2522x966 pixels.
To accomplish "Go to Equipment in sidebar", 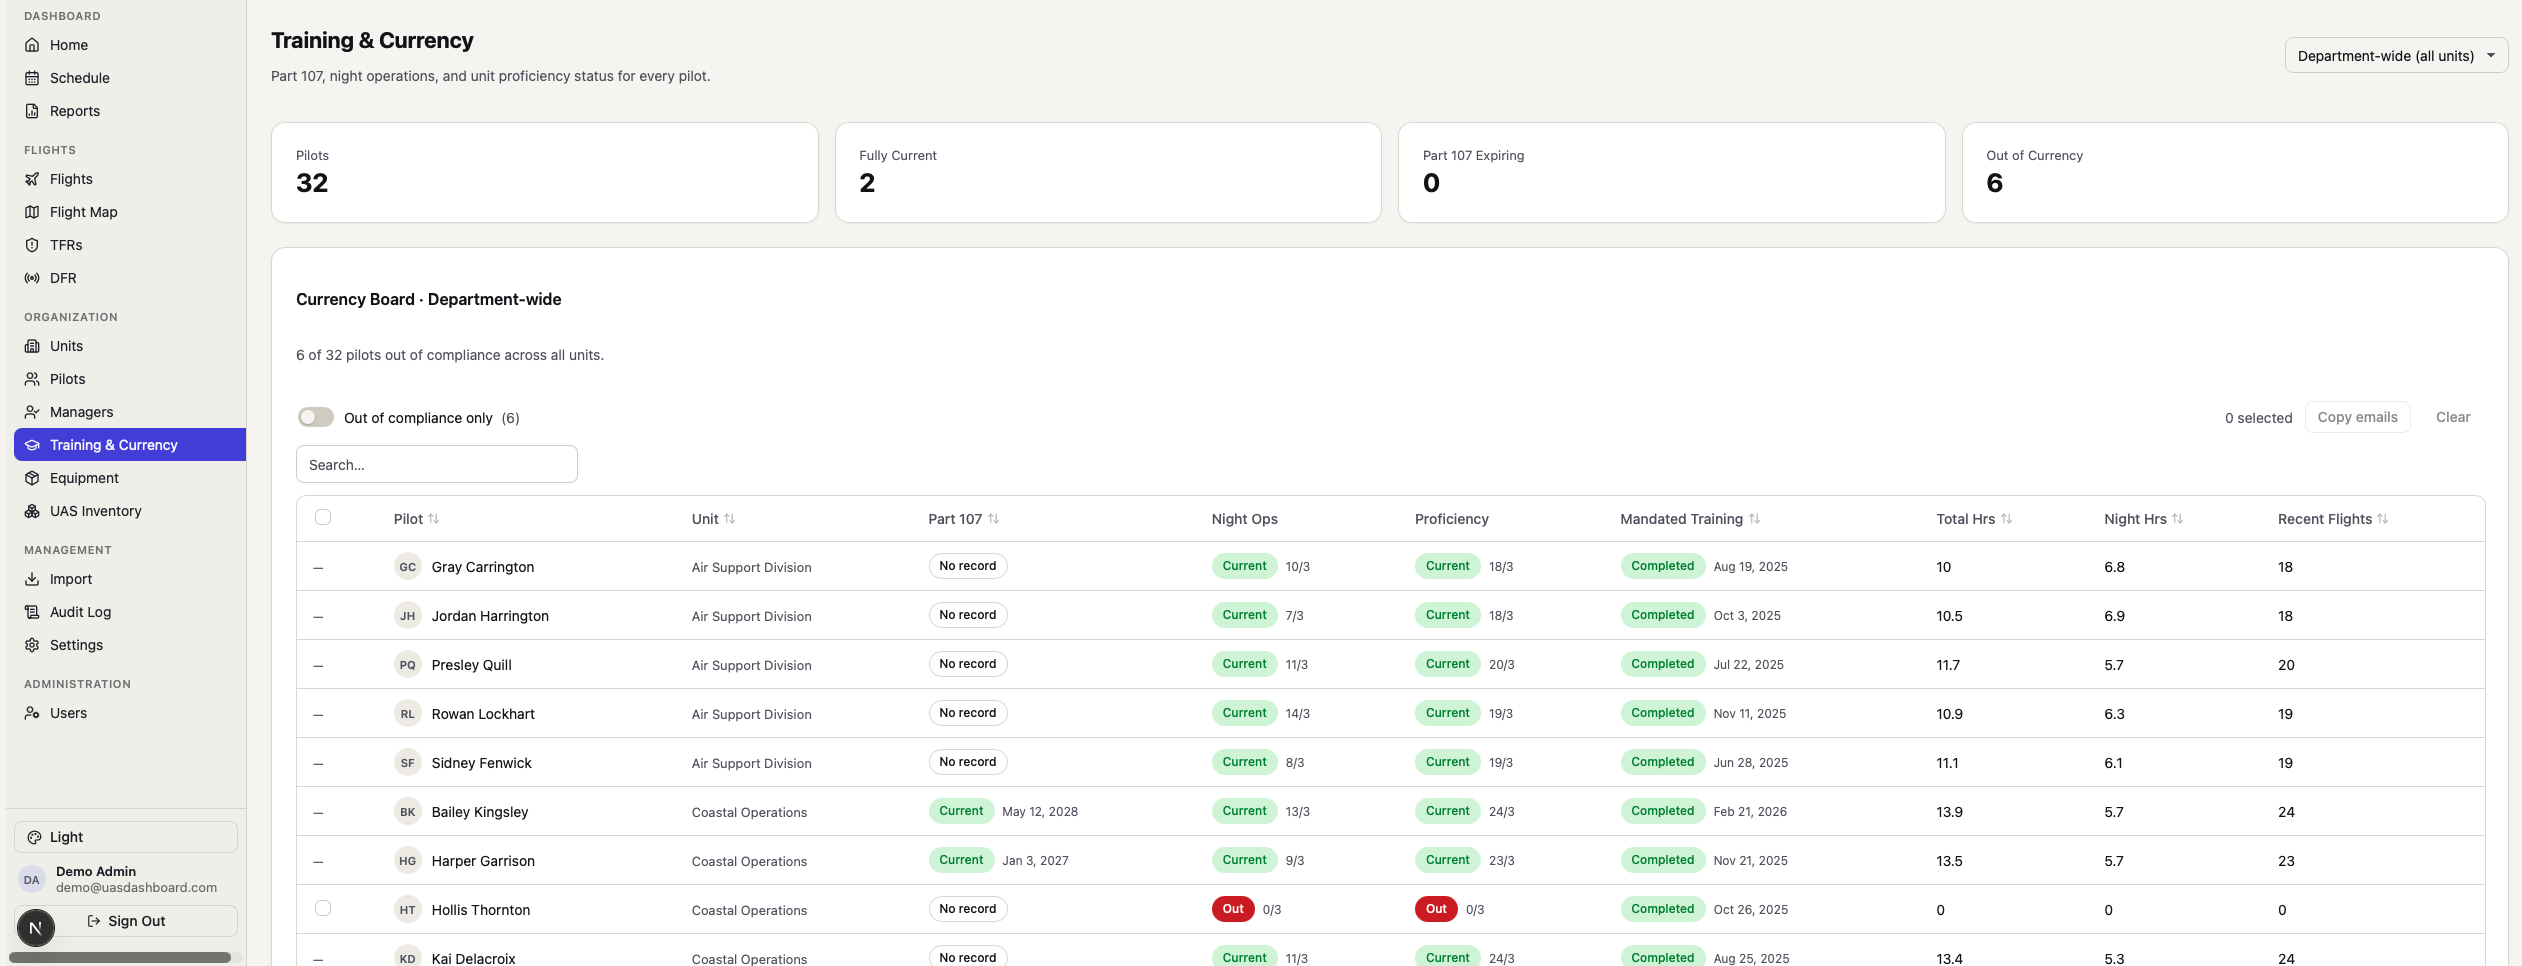I will pos(130,478).
